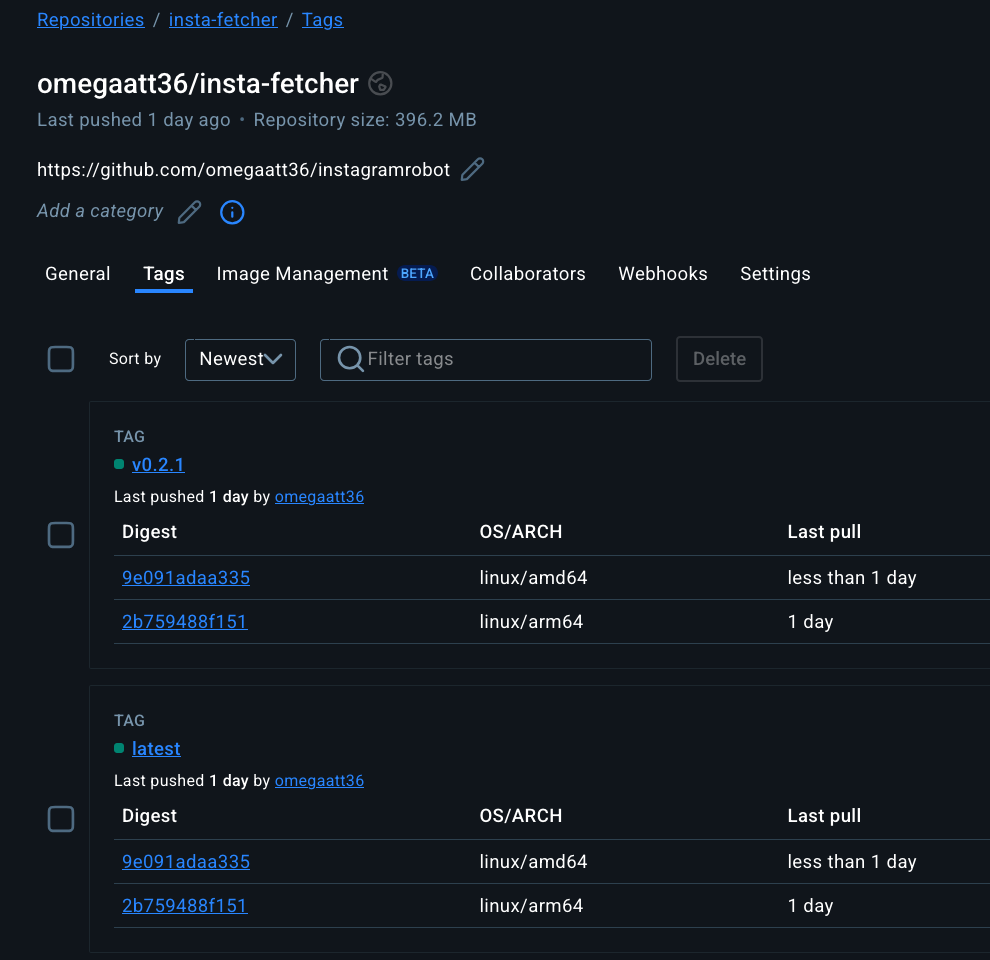Viewport: 990px width, 960px height.
Task: Click Add a category text
Action: (100, 211)
